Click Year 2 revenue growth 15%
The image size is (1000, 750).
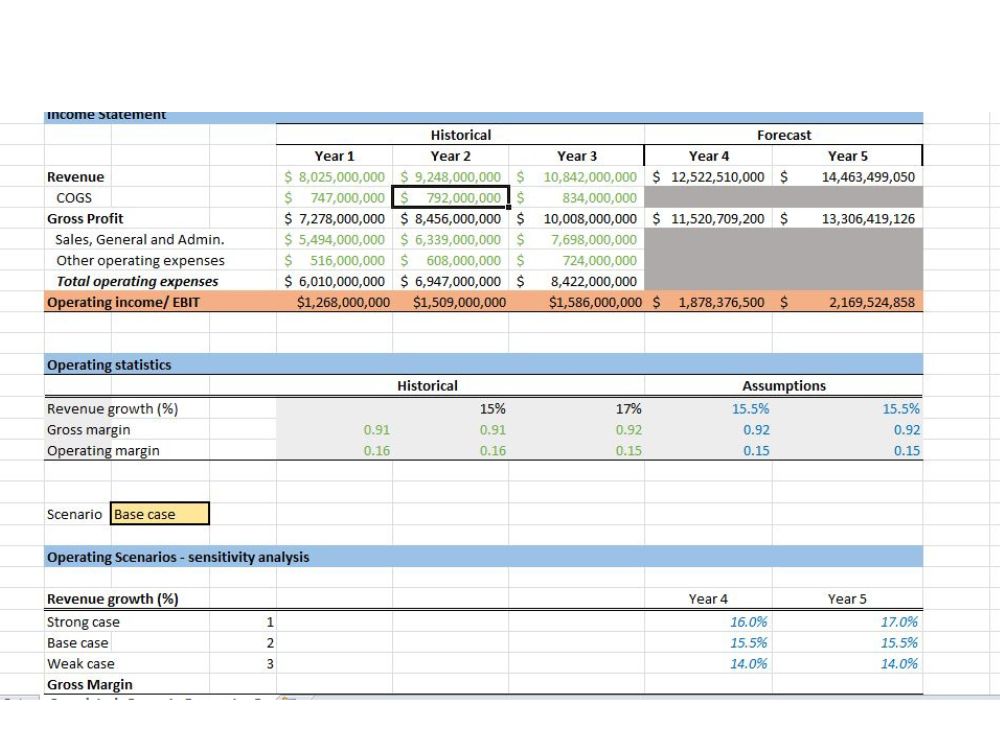[450, 409]
